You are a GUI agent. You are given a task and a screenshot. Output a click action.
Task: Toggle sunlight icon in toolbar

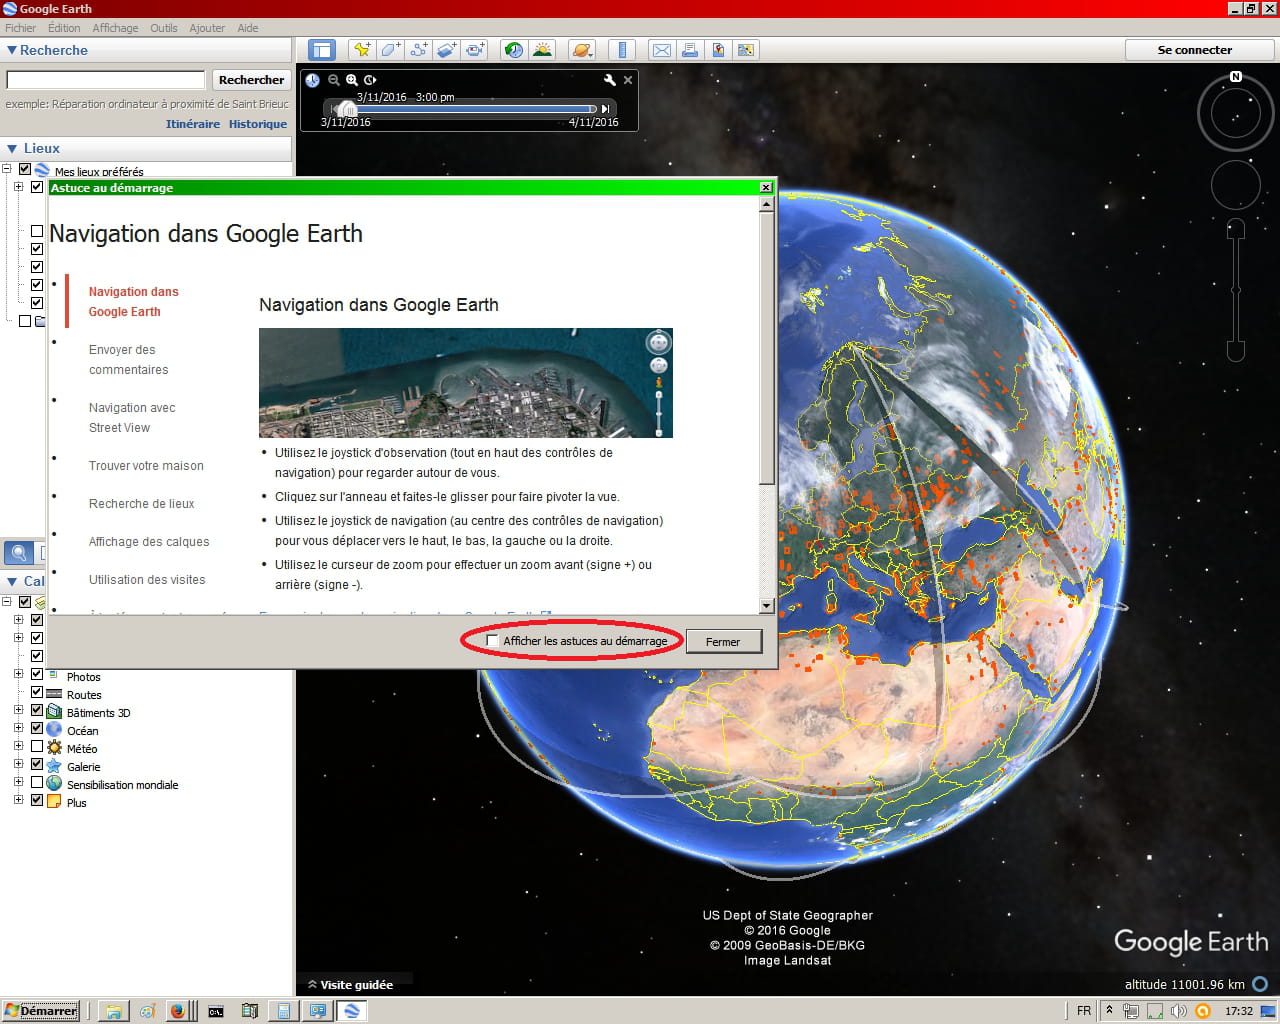[542, 50]
